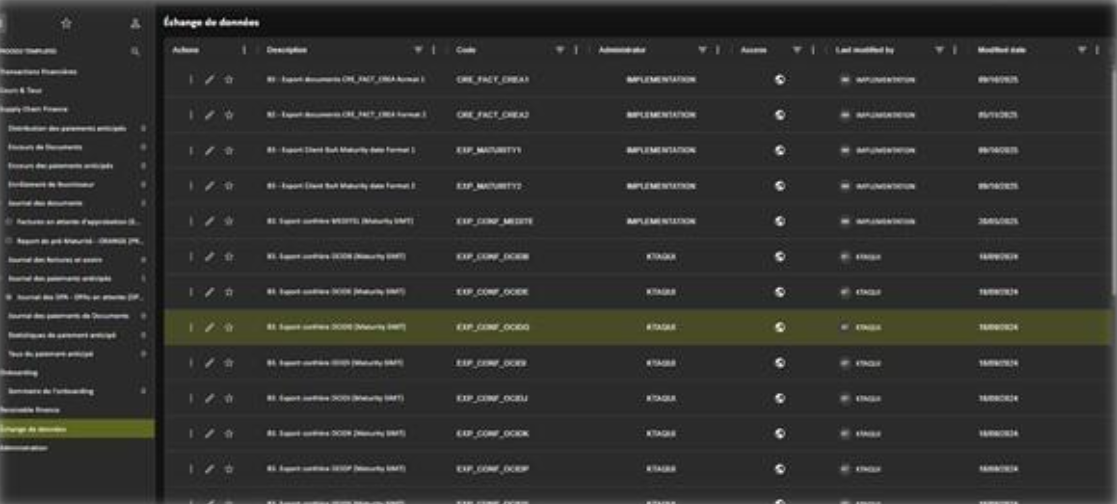Edit the CRE_FACT_CREA2 row with pencil
Image resolution: width=1117 pixels, height=504 pixels.
coord(209,115)
